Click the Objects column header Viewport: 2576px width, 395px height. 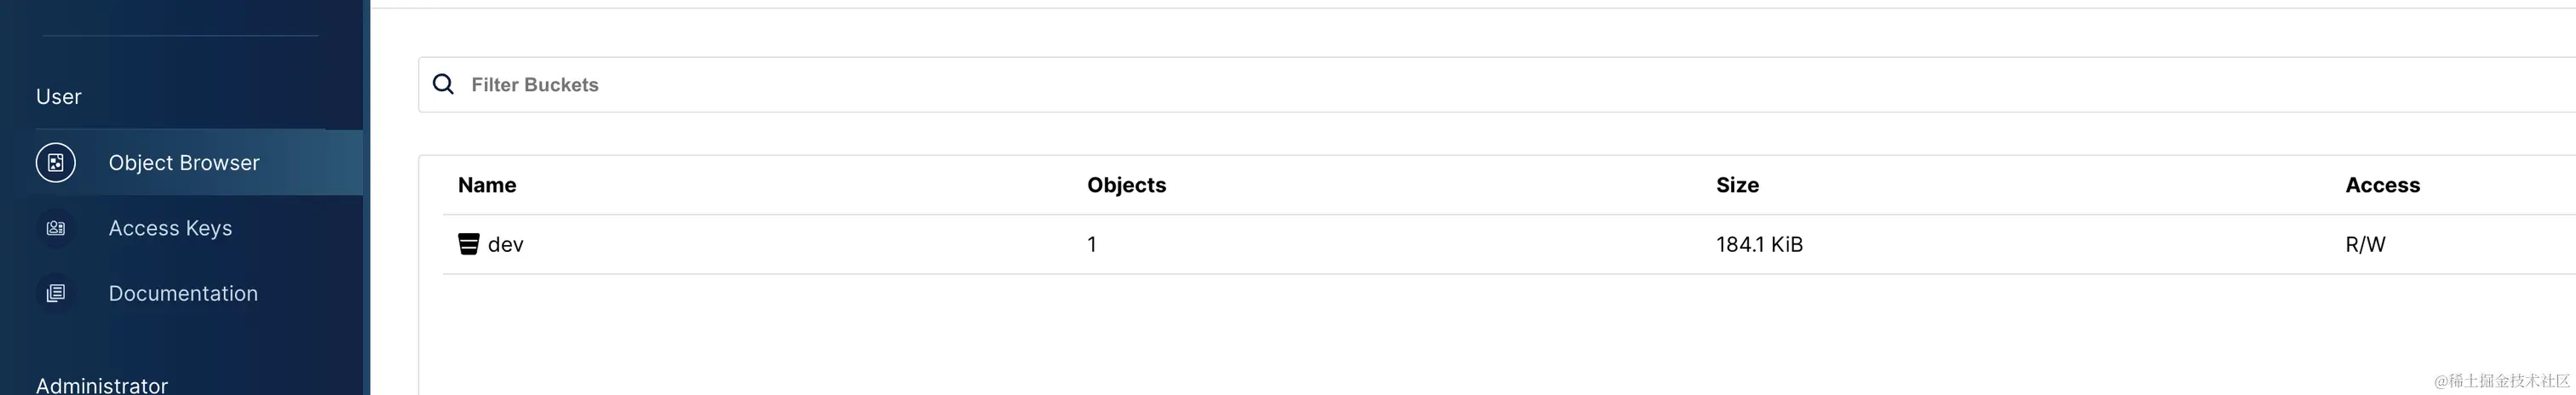click(x=1126, y=185)
